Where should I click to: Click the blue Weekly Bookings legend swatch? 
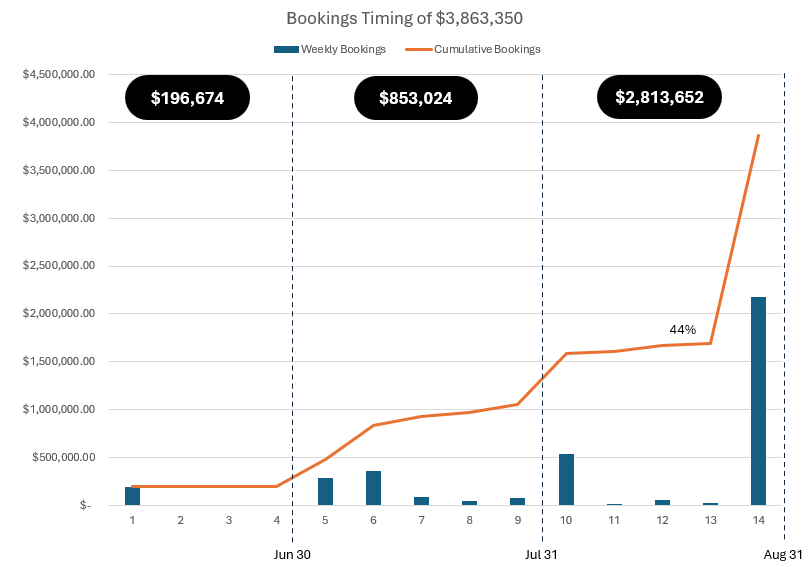pos(285,49)
